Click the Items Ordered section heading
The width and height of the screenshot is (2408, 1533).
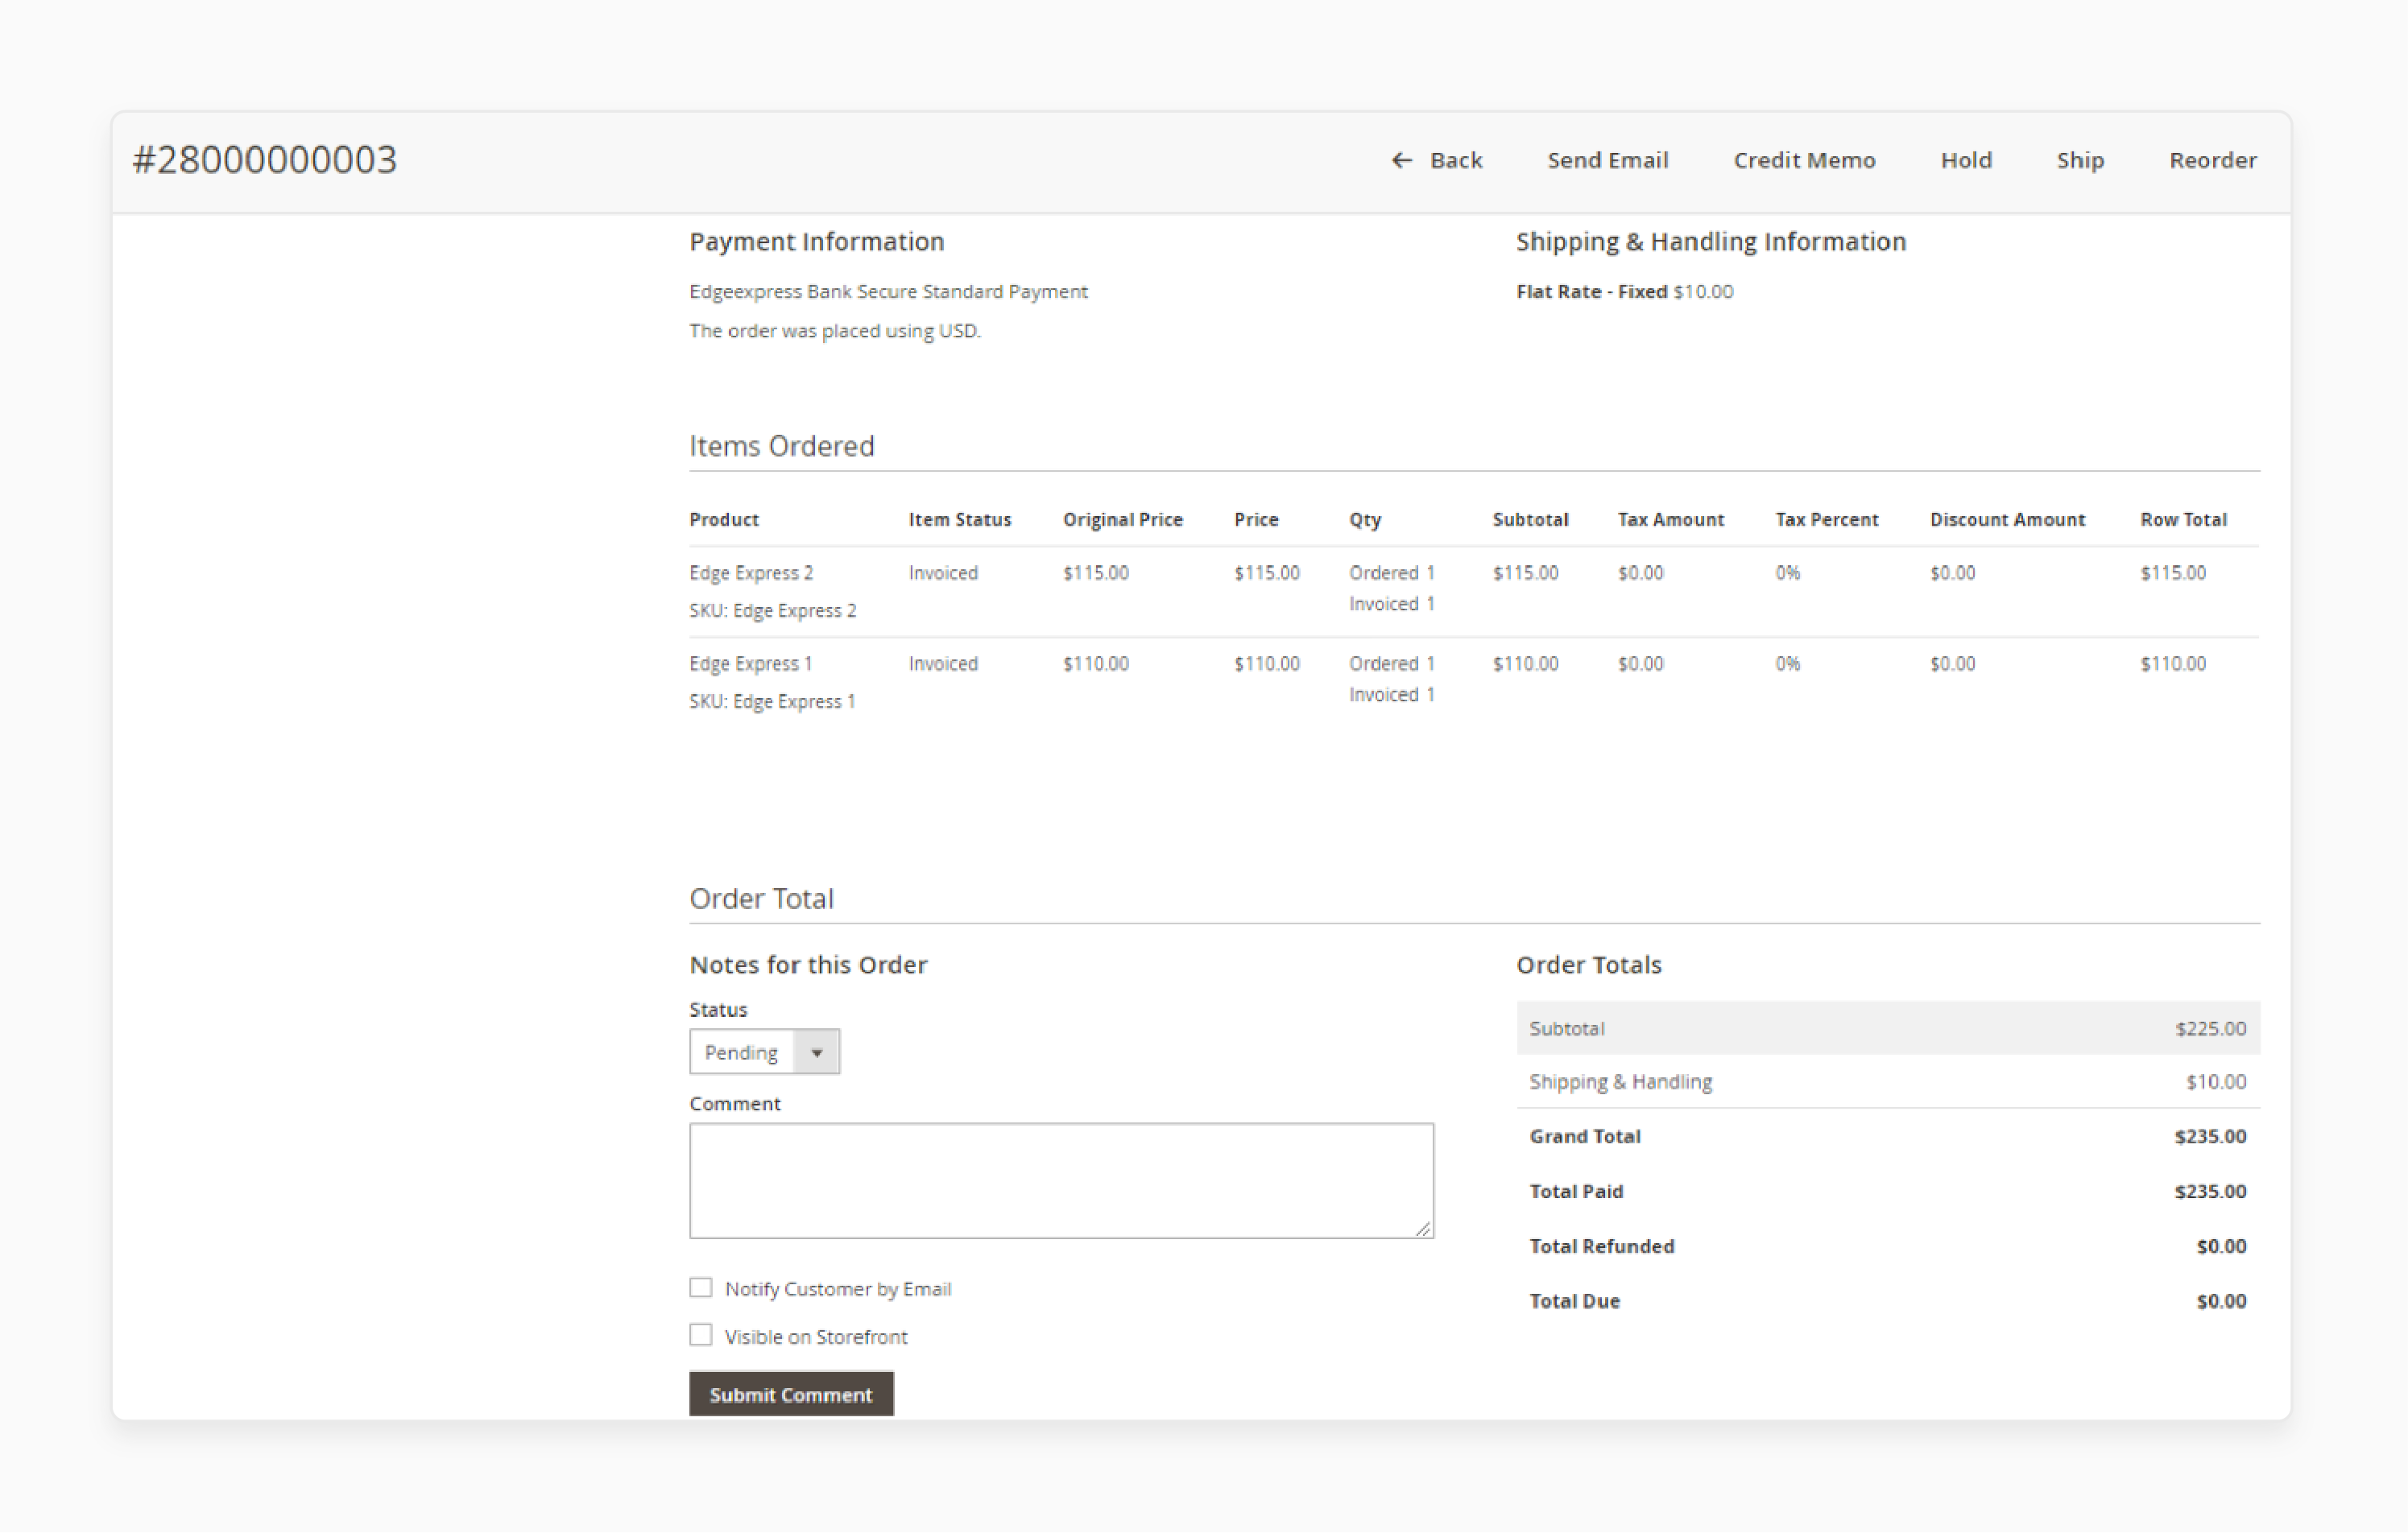click(781, 446)
